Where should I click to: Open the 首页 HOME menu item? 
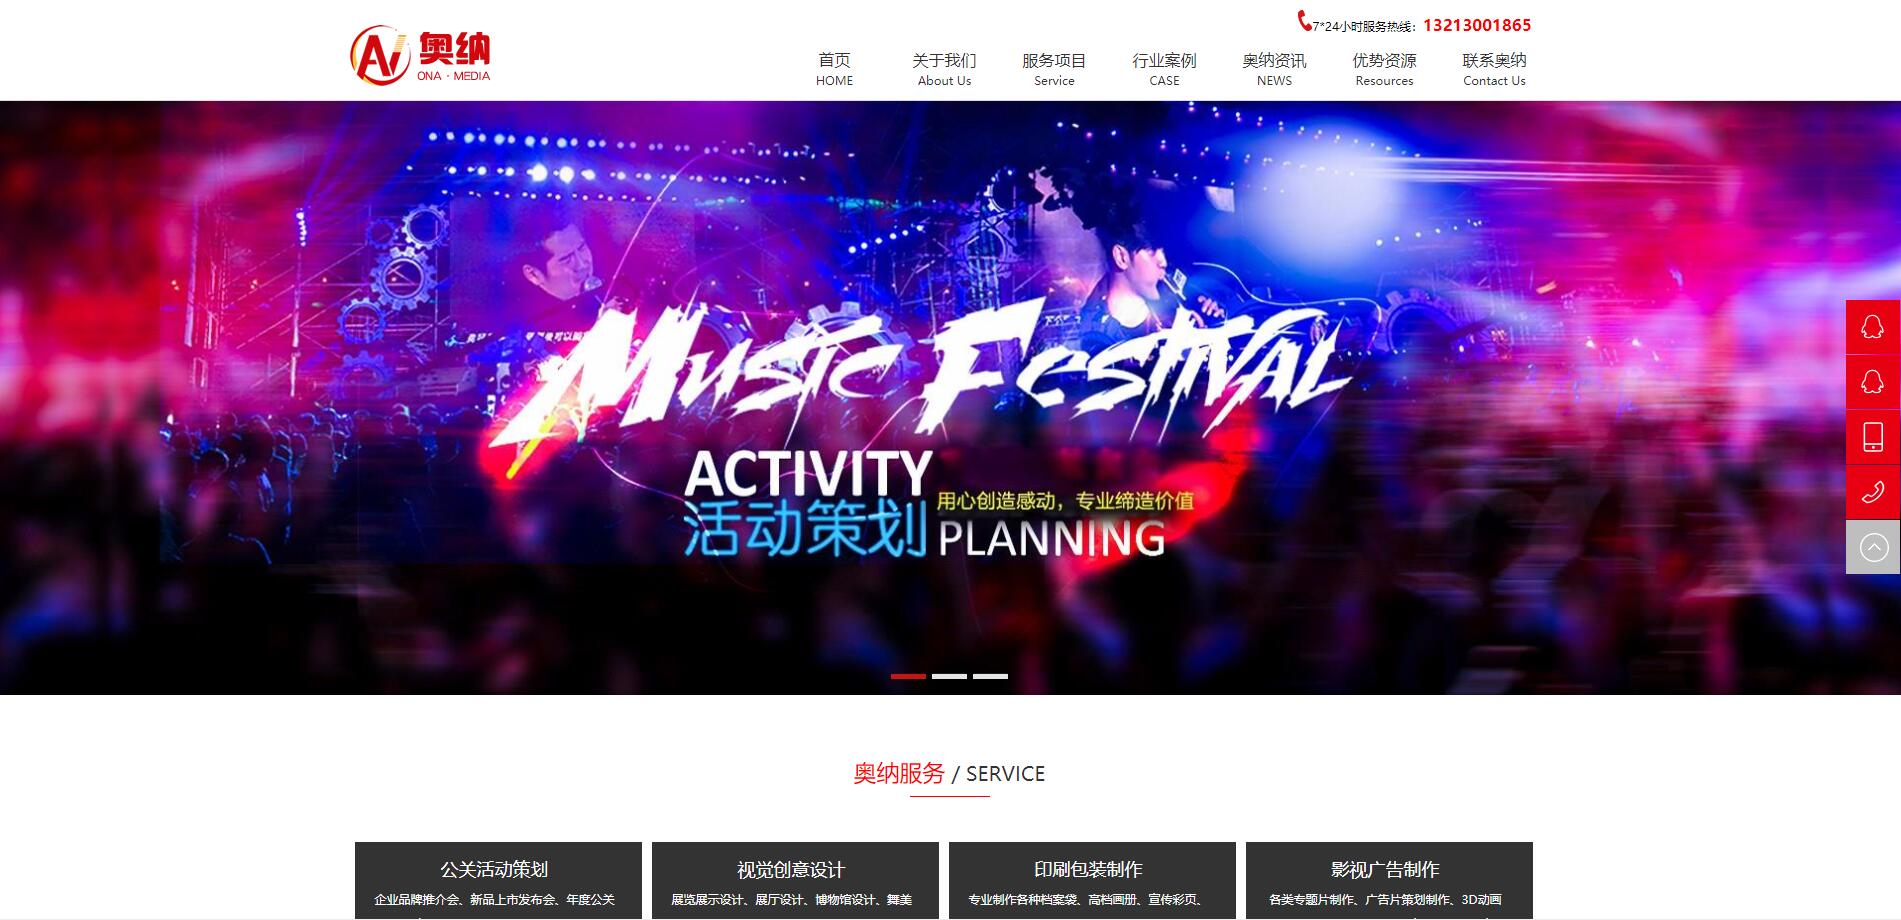click(834, 69)
